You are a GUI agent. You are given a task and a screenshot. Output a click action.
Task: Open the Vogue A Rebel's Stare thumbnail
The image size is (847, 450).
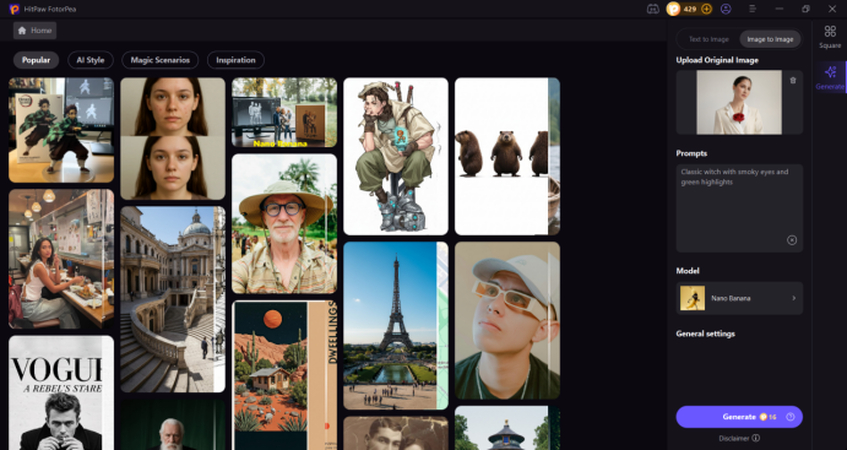pyautogui.click(x=61, y=393)
